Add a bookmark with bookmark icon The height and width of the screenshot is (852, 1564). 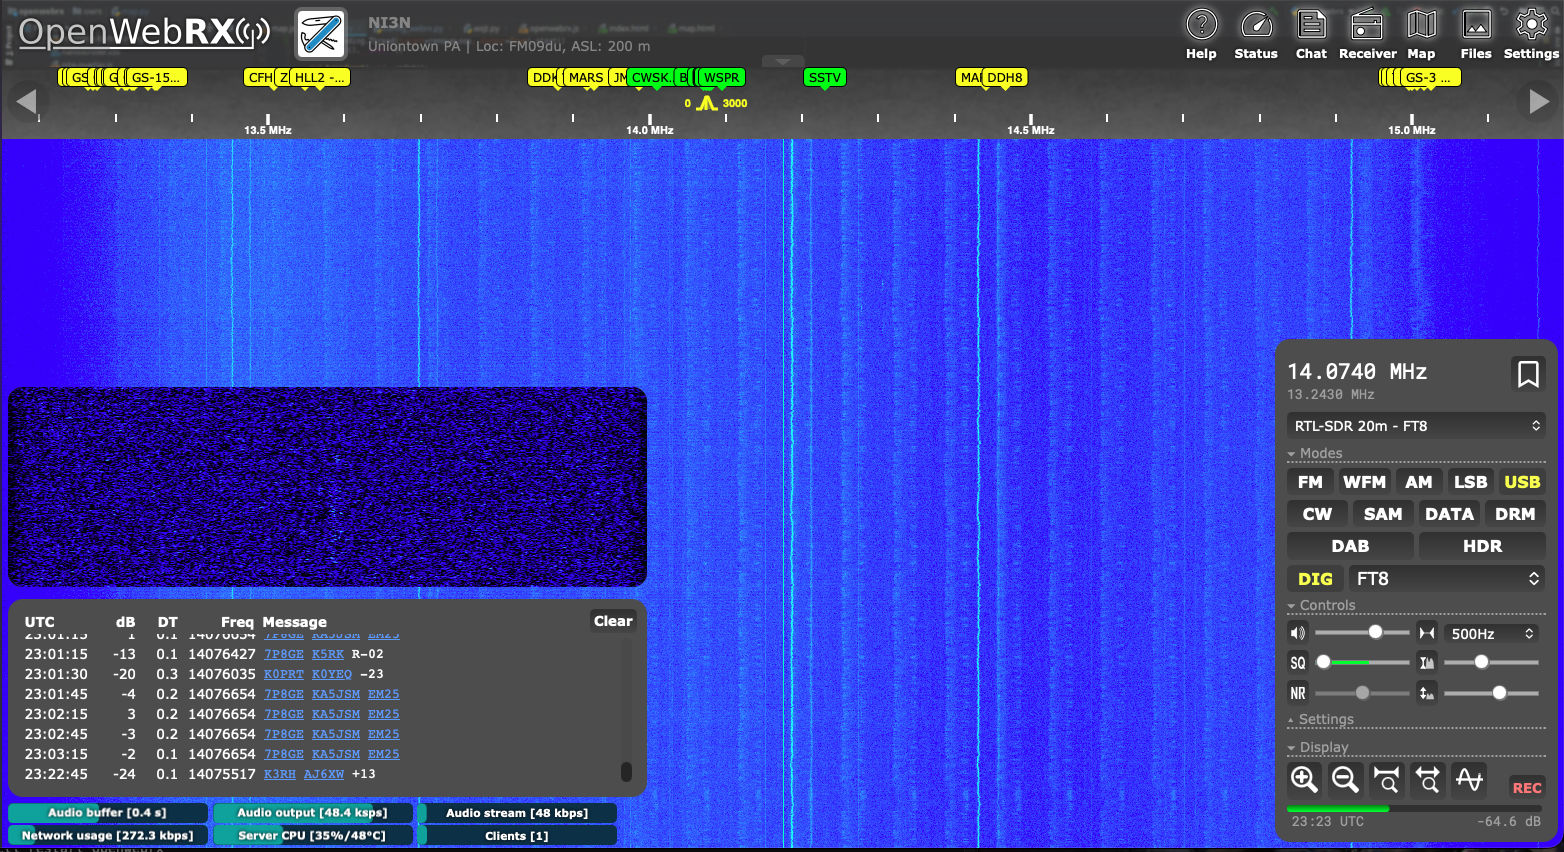(1528, 375)
